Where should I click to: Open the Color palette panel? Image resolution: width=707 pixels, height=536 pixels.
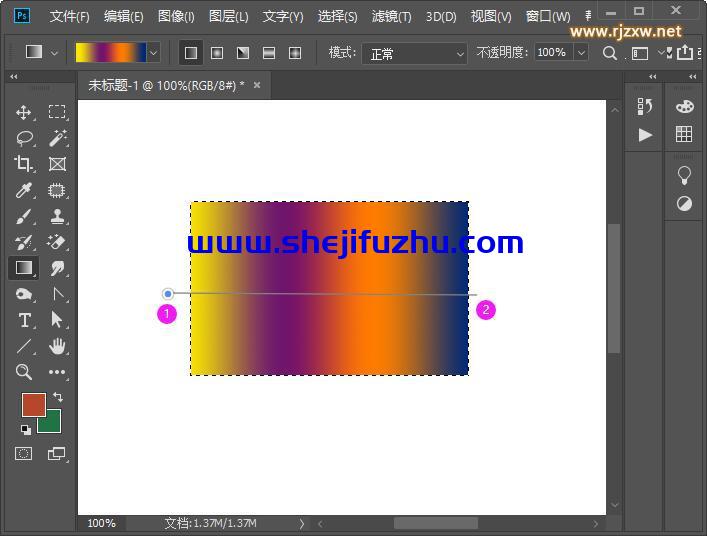coord(684,107)
